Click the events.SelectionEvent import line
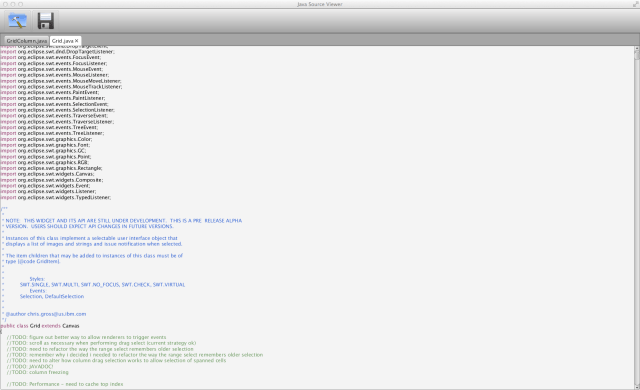 point(54,104)
